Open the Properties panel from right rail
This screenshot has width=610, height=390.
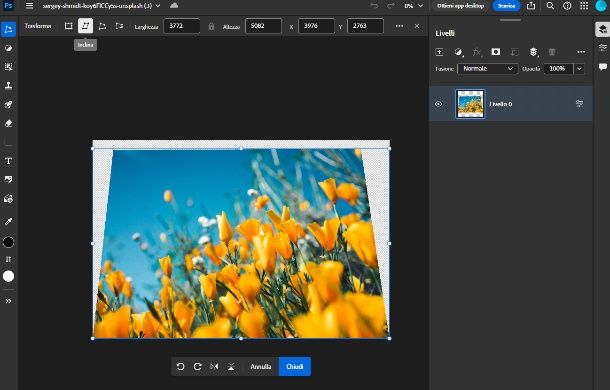tap(602, 48)
